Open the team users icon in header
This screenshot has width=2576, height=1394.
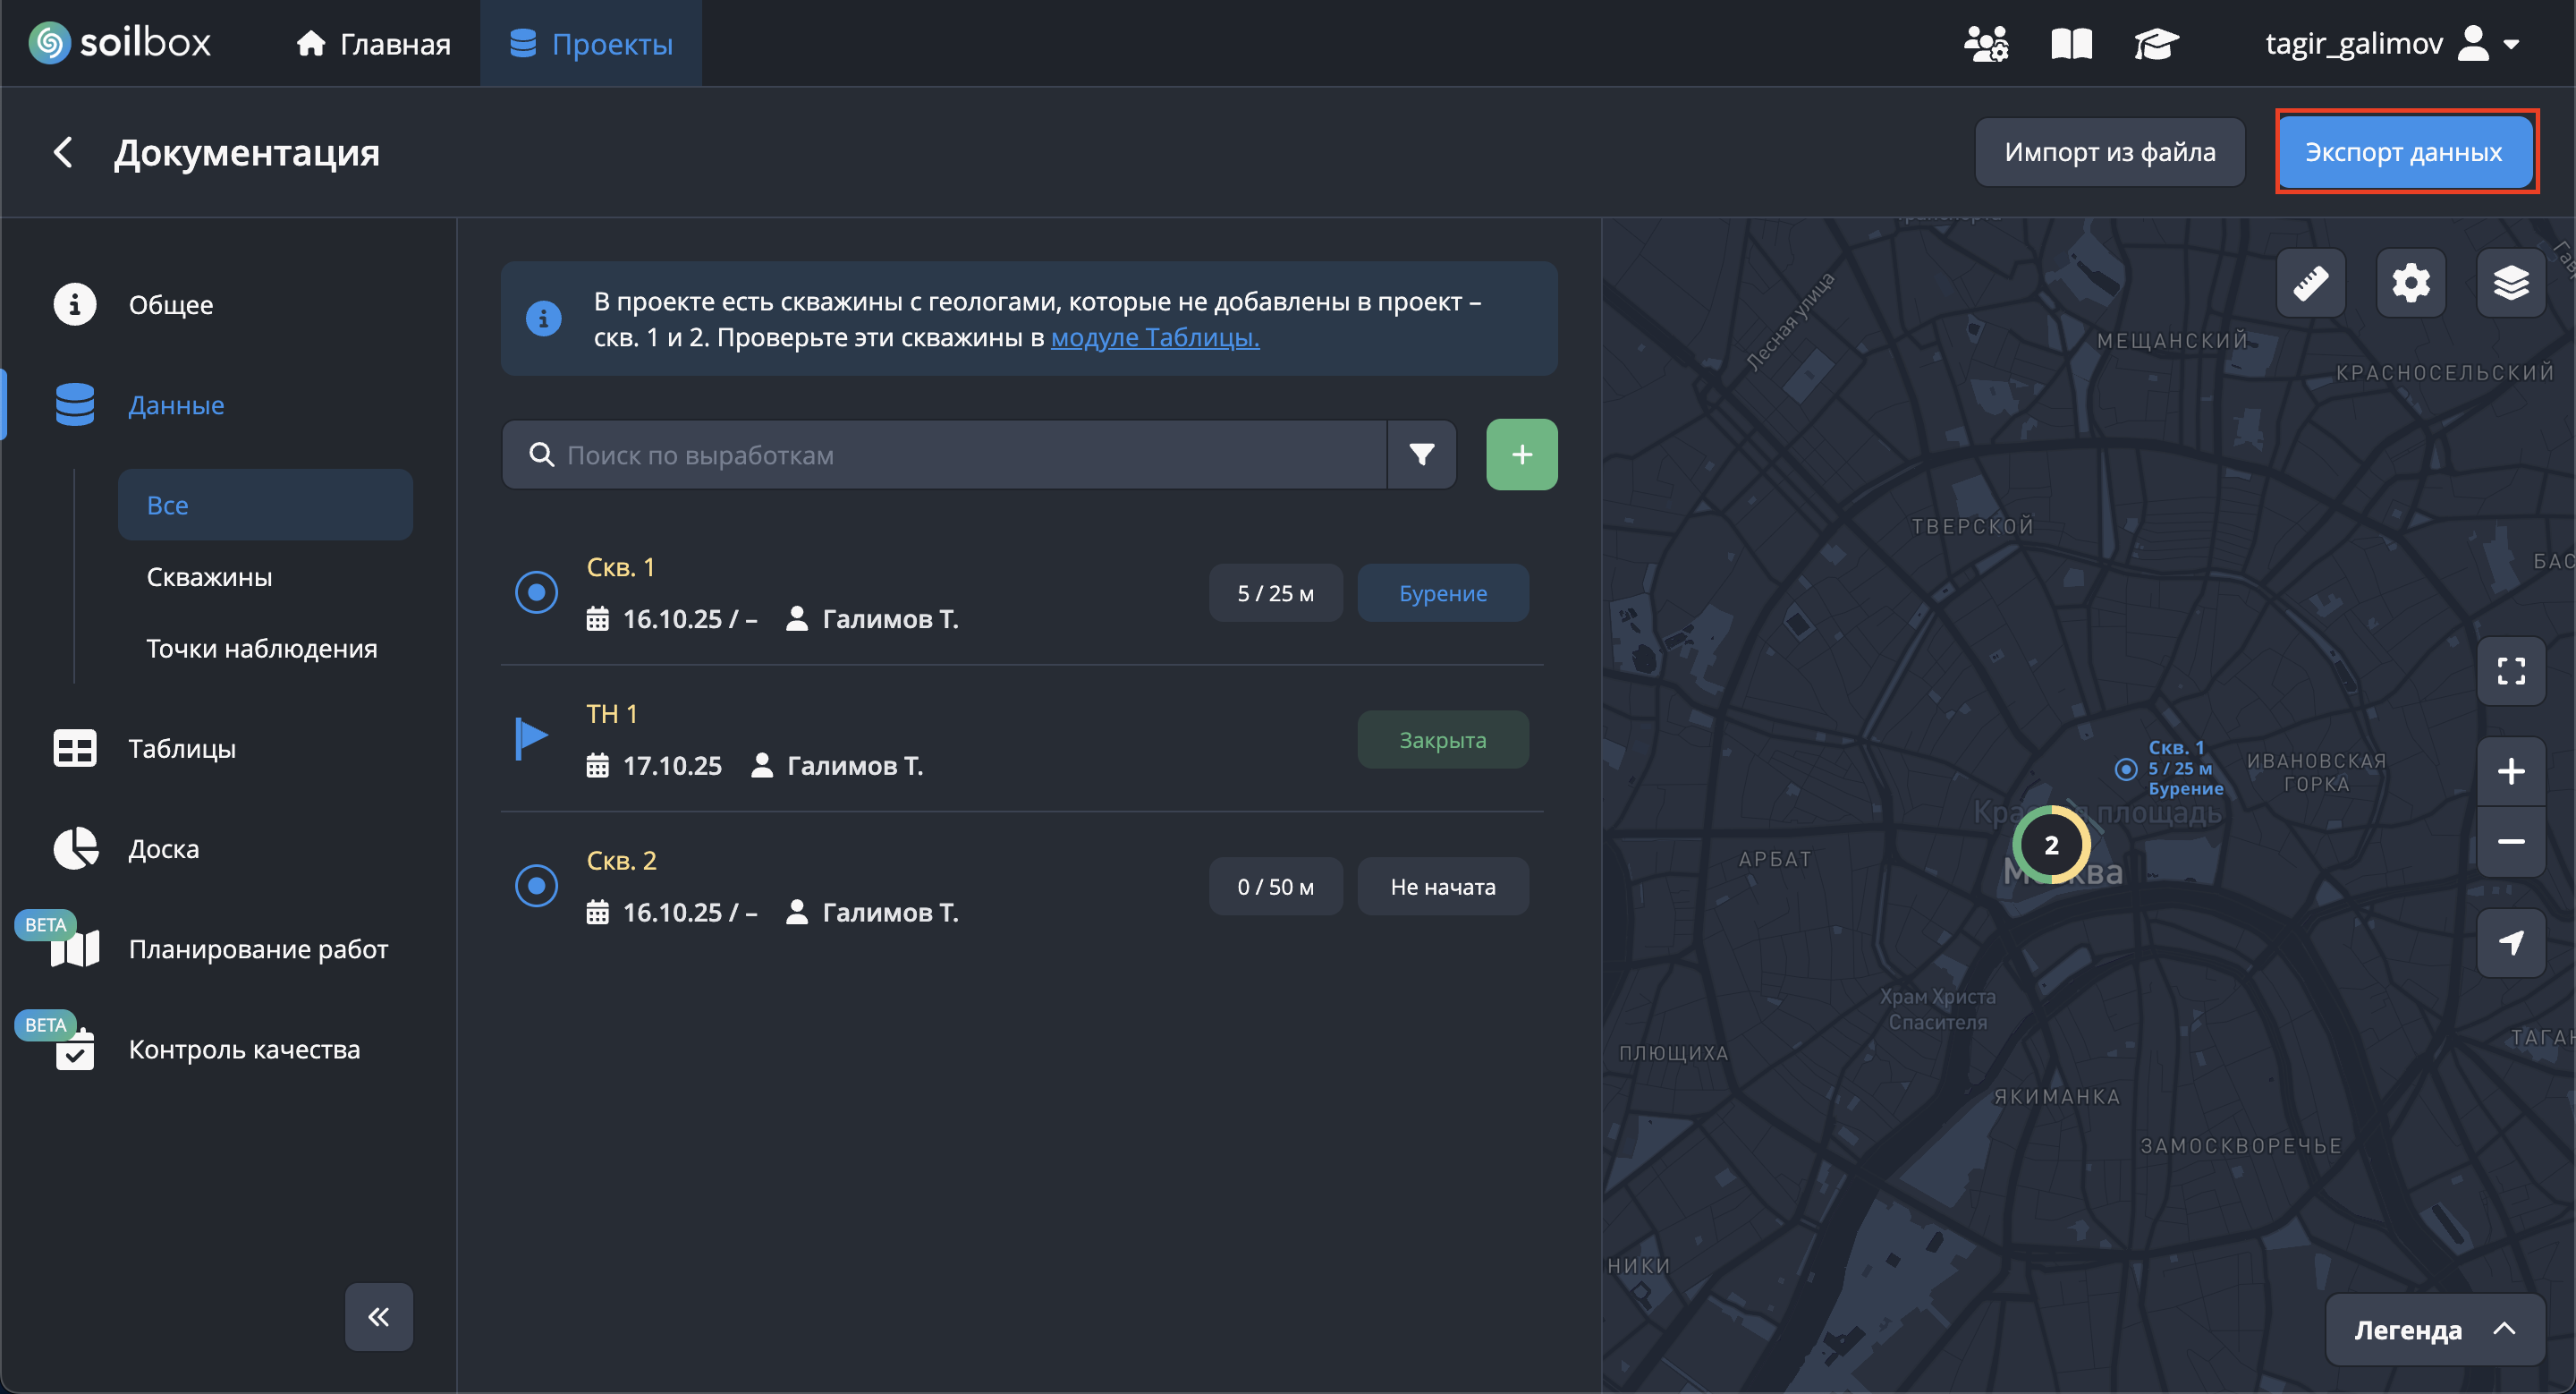tap(1985, 44)
